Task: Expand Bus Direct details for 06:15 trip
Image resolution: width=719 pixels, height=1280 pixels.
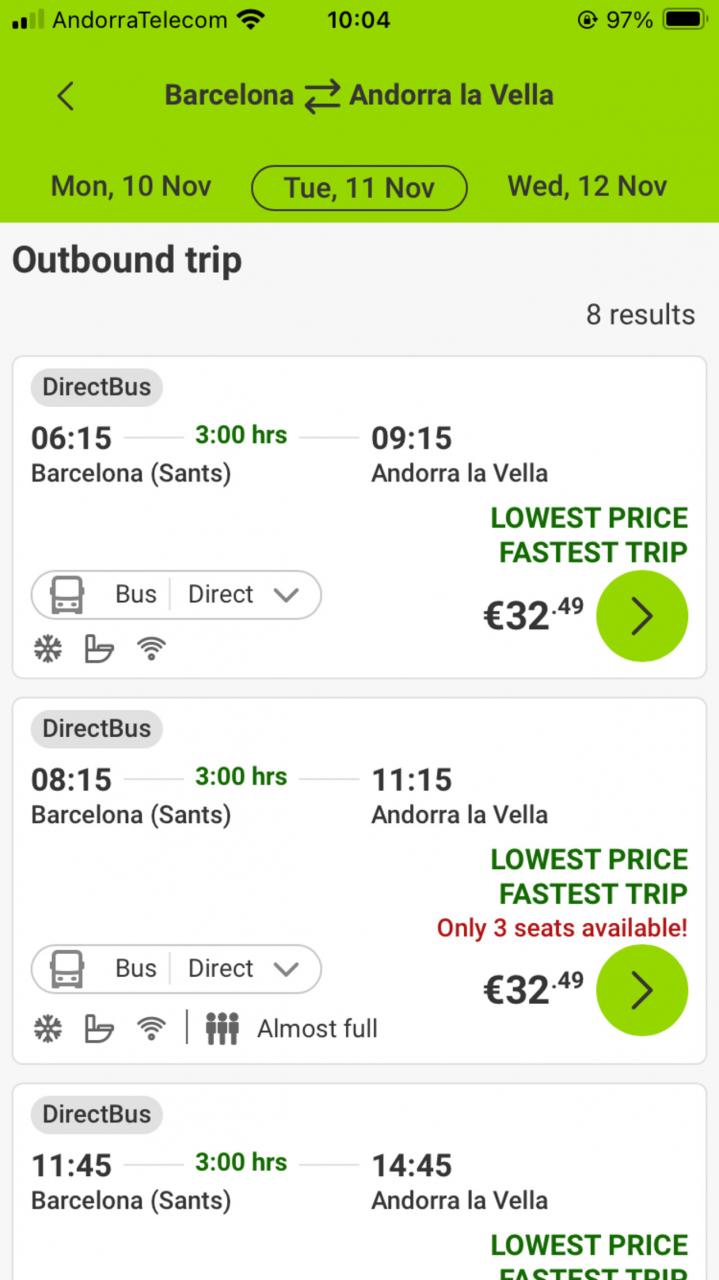Action: point(285,595)
